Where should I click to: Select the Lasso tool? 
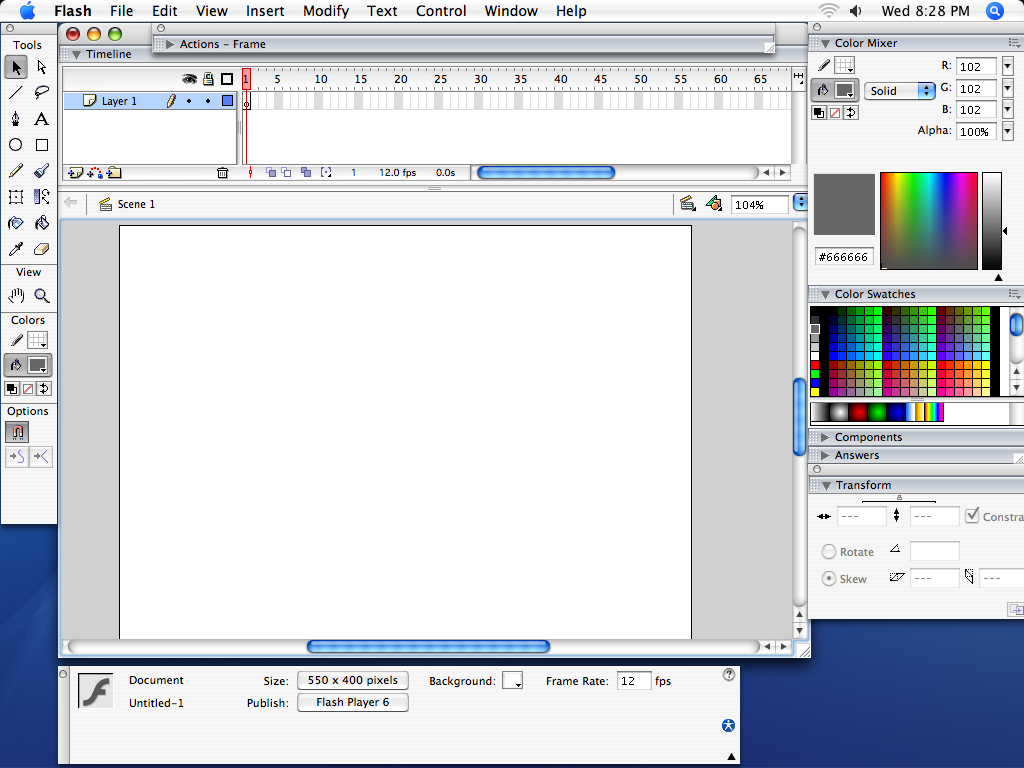(x=42, y=93)
